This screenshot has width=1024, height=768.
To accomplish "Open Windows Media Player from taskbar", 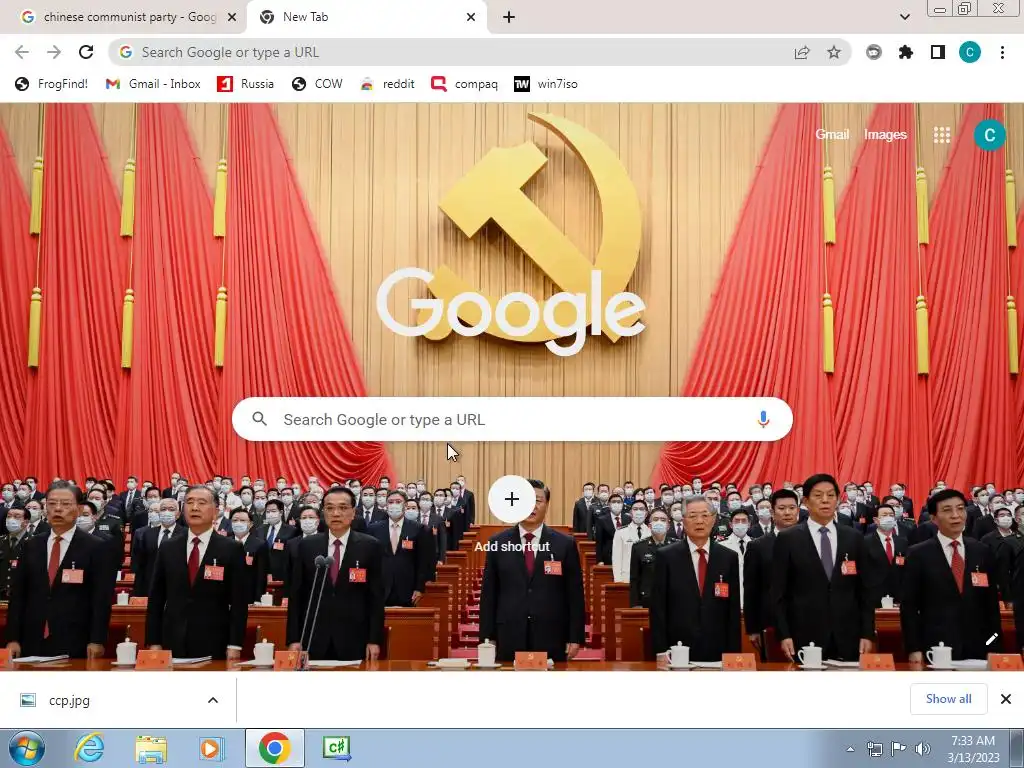I will tap(210, 748).
